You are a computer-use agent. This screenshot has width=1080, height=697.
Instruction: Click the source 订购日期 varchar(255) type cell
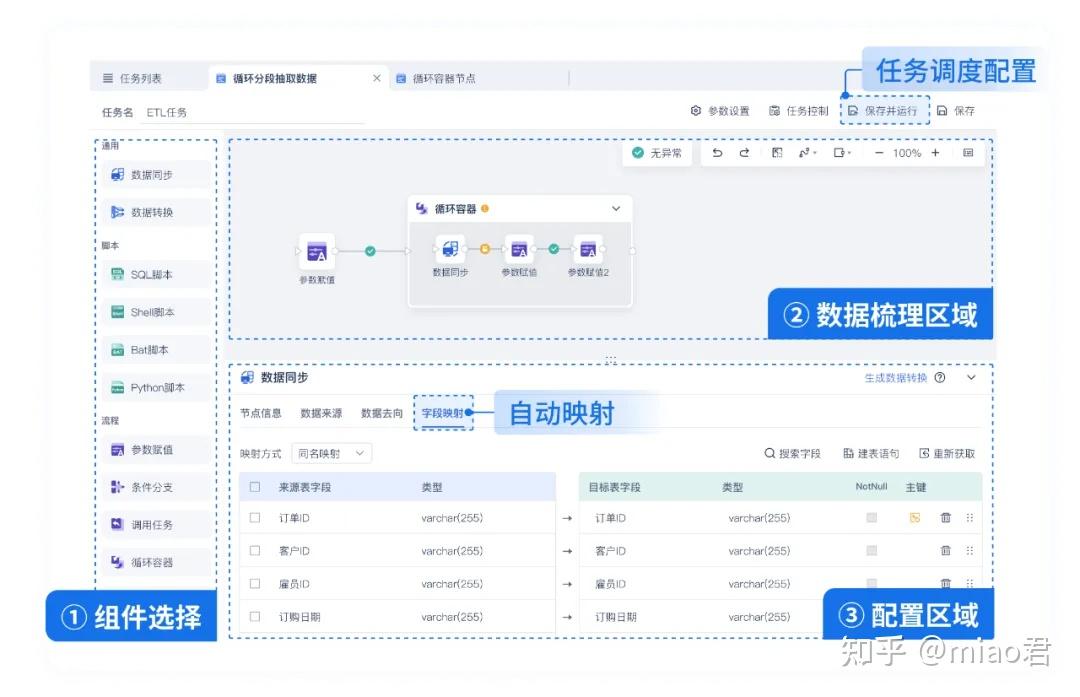click(x=452, y=617)
